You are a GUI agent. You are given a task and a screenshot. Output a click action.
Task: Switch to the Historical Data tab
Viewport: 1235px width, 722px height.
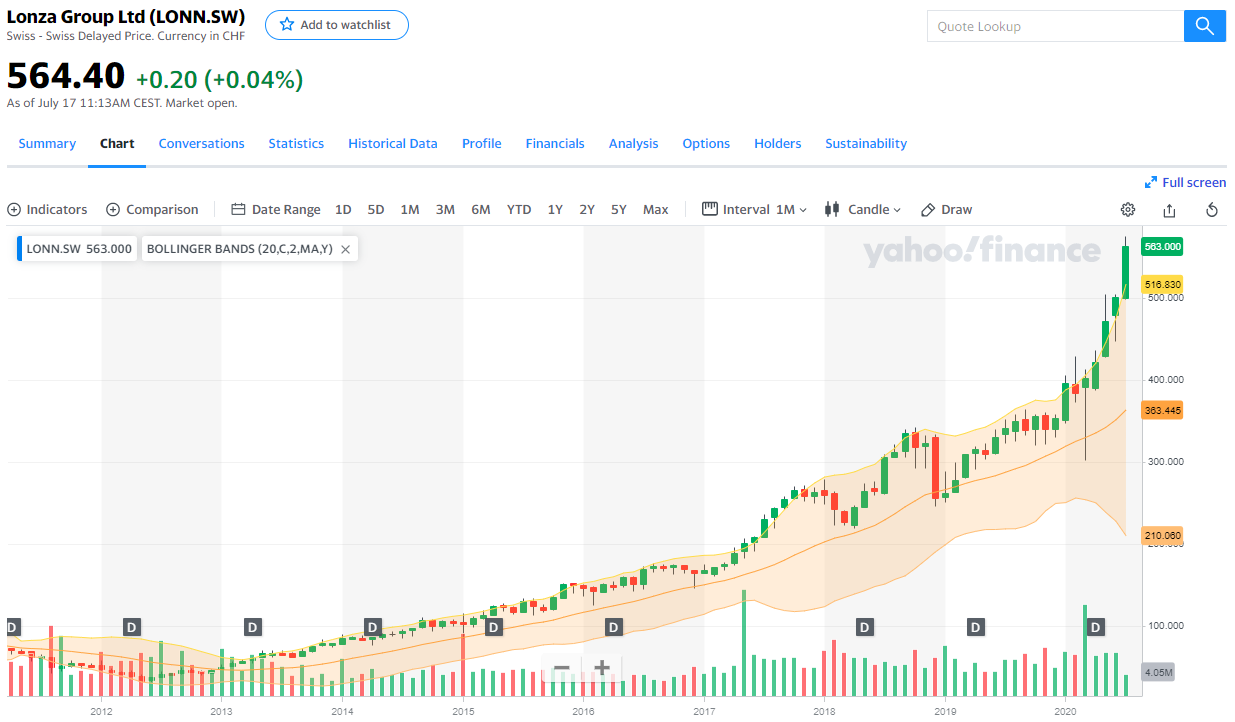[x=392, y=143]
